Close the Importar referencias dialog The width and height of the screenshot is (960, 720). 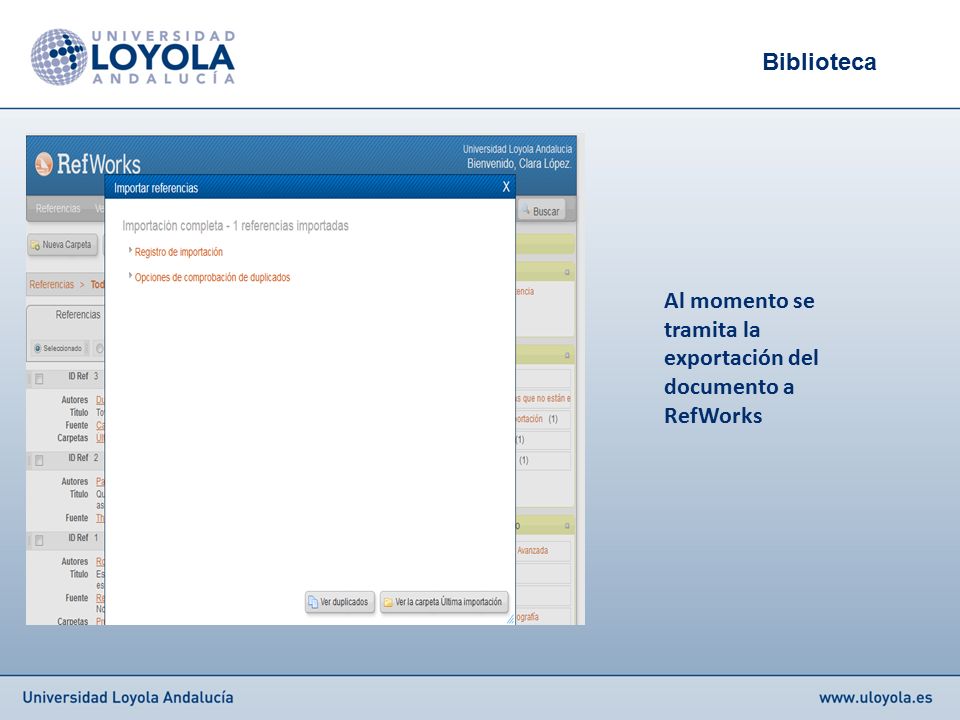click(506, 187)
